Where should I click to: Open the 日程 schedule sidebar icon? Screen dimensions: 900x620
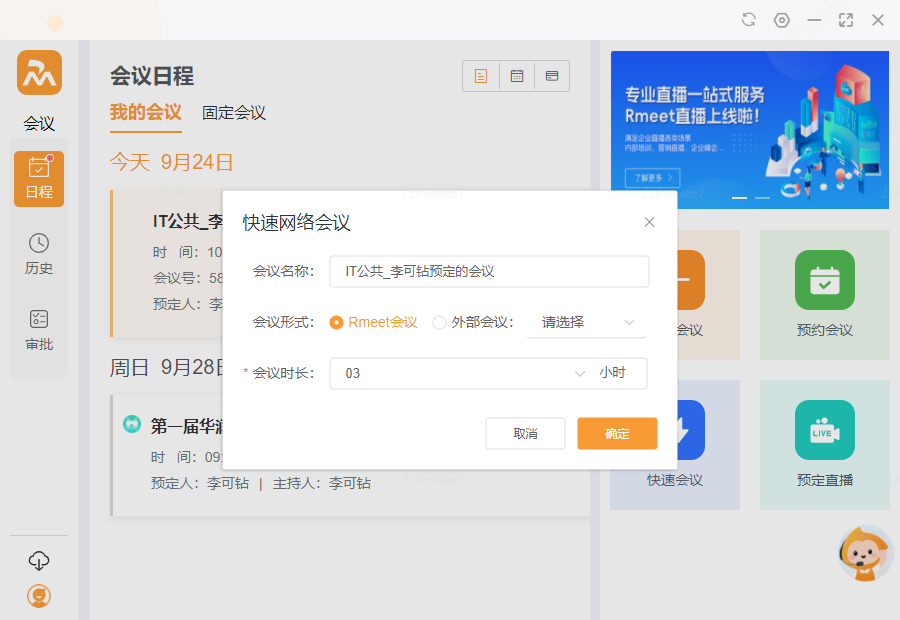click(39, 178)
